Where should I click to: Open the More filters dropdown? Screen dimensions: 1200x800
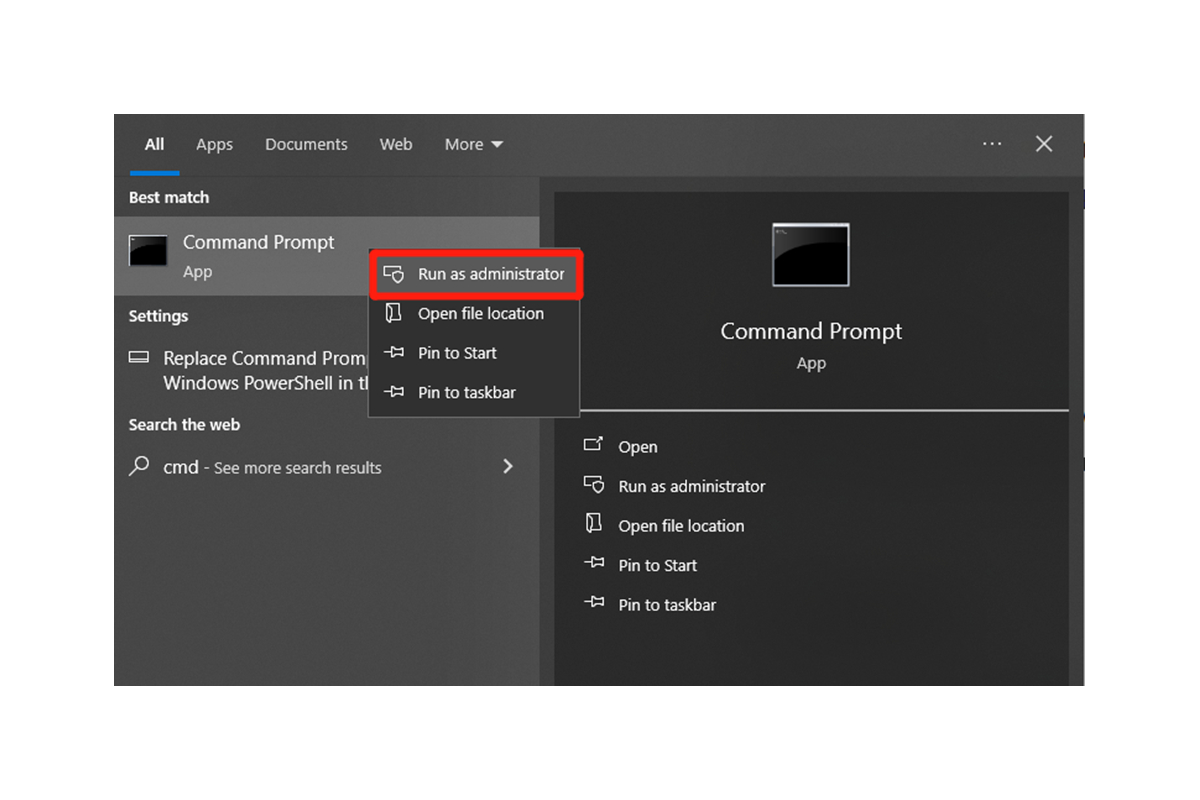coord(473,144)
